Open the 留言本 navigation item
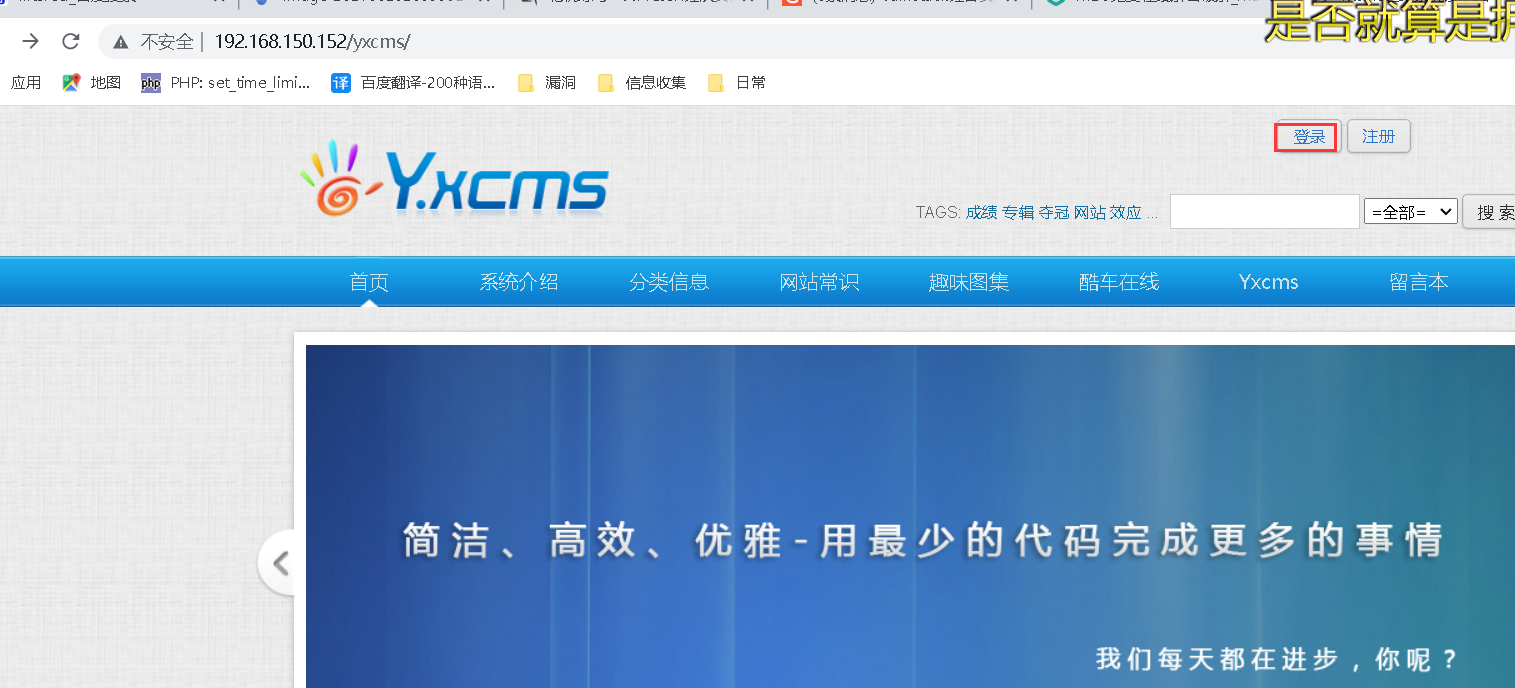This screenshot has width=1515, height=688. click(x=1418, y=281)
